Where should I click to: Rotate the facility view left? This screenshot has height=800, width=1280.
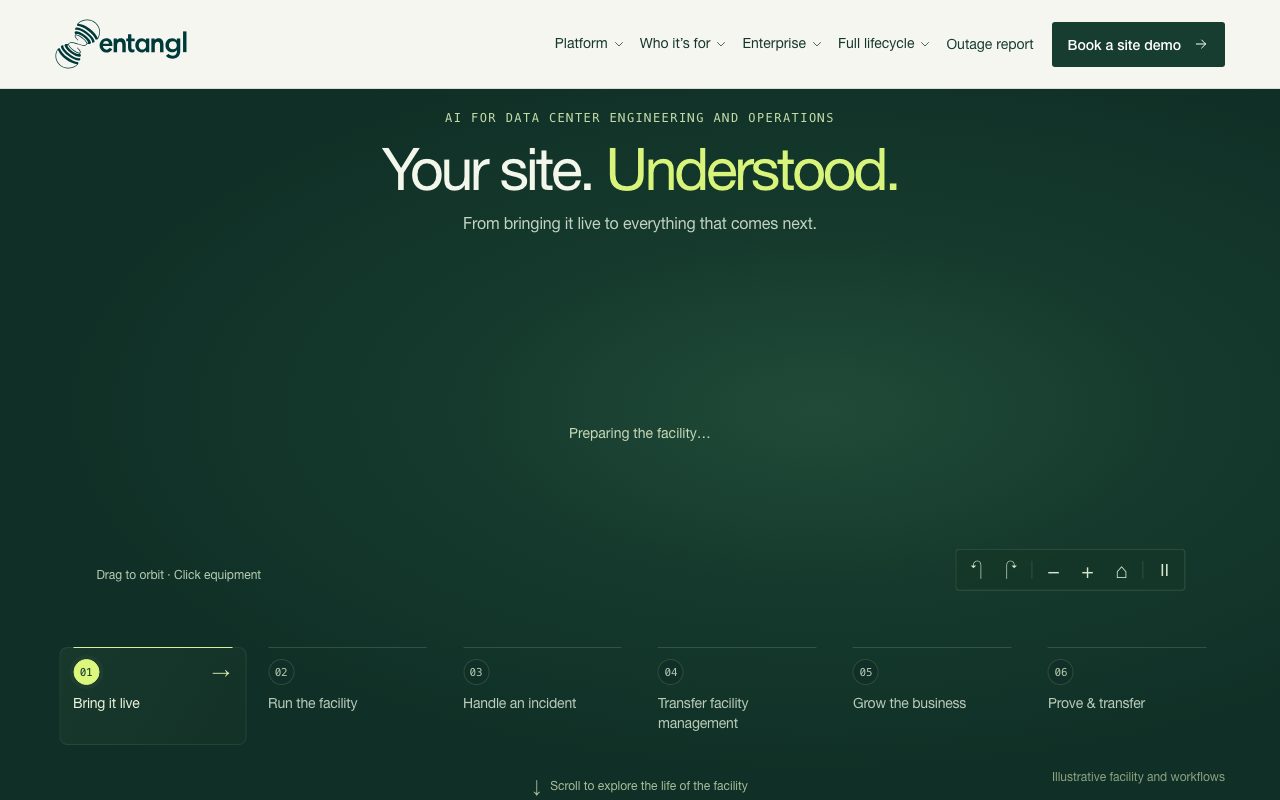pos(977,570)
